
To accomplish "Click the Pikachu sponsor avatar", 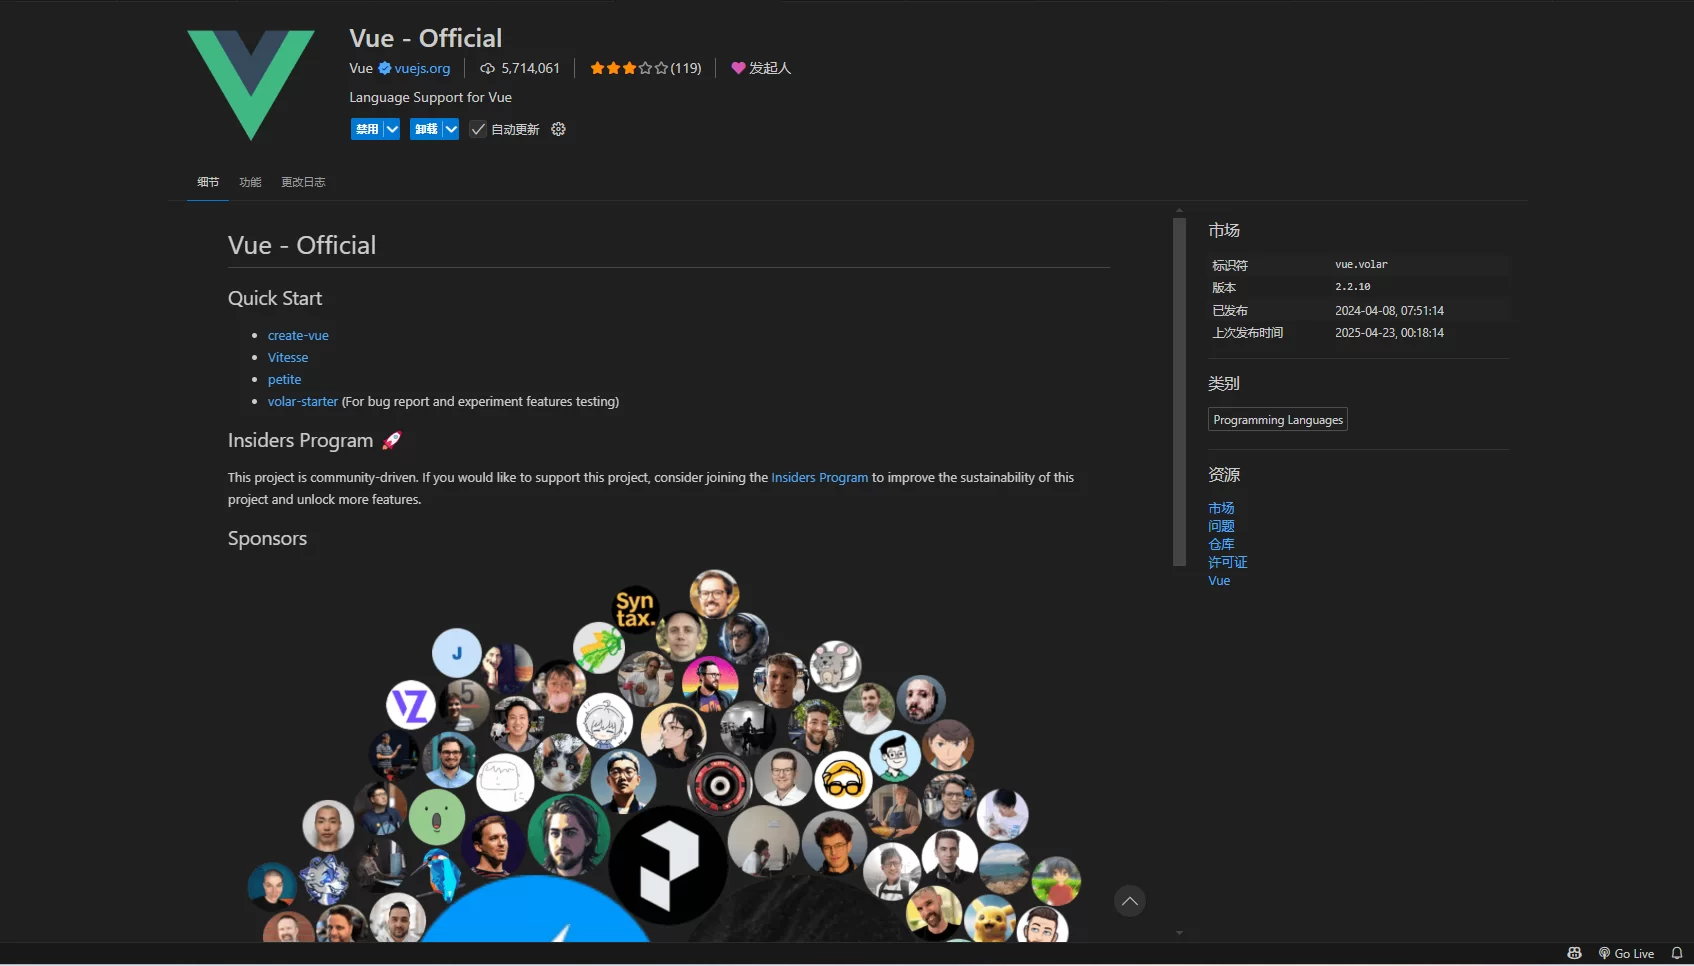I will click(x=990, y=918).
